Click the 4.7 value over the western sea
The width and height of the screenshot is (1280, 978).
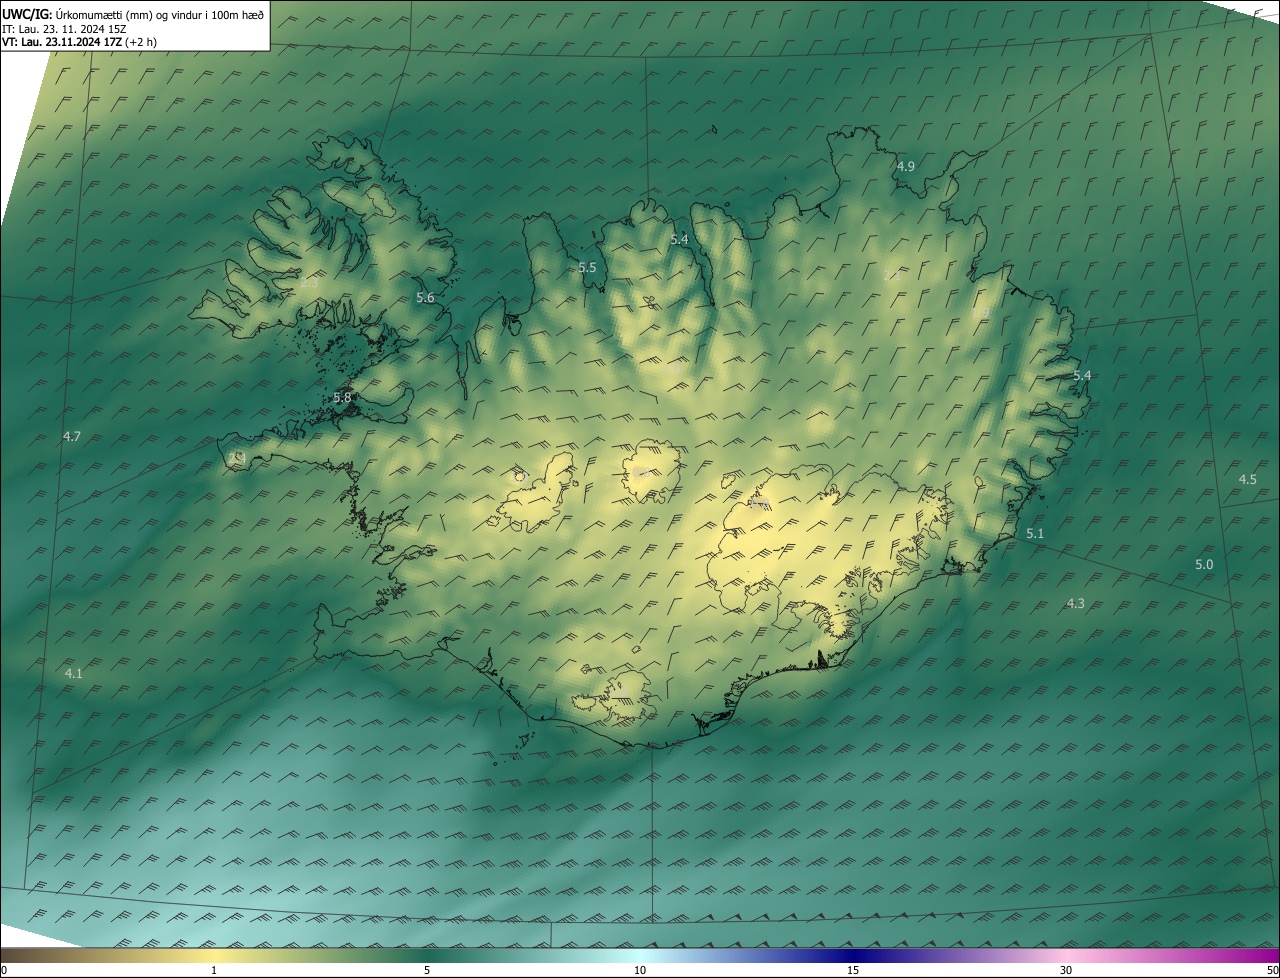71,437
